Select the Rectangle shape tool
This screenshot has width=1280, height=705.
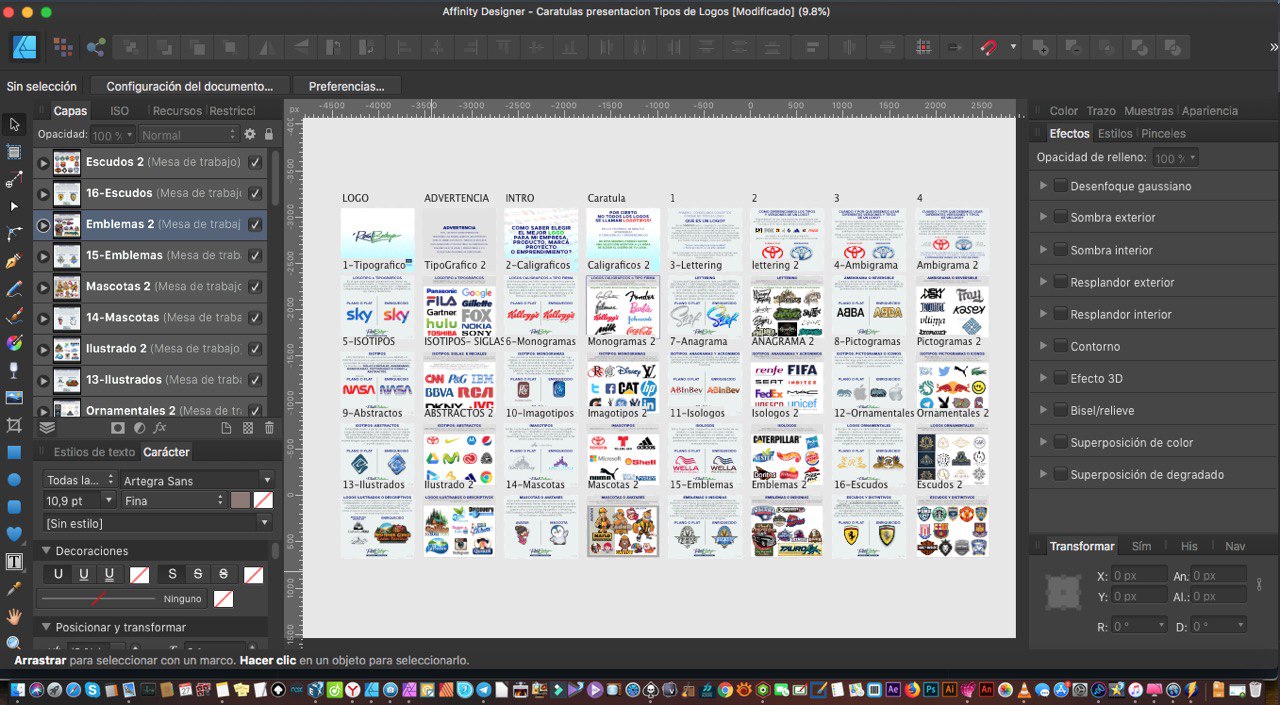tap(14, 452)
